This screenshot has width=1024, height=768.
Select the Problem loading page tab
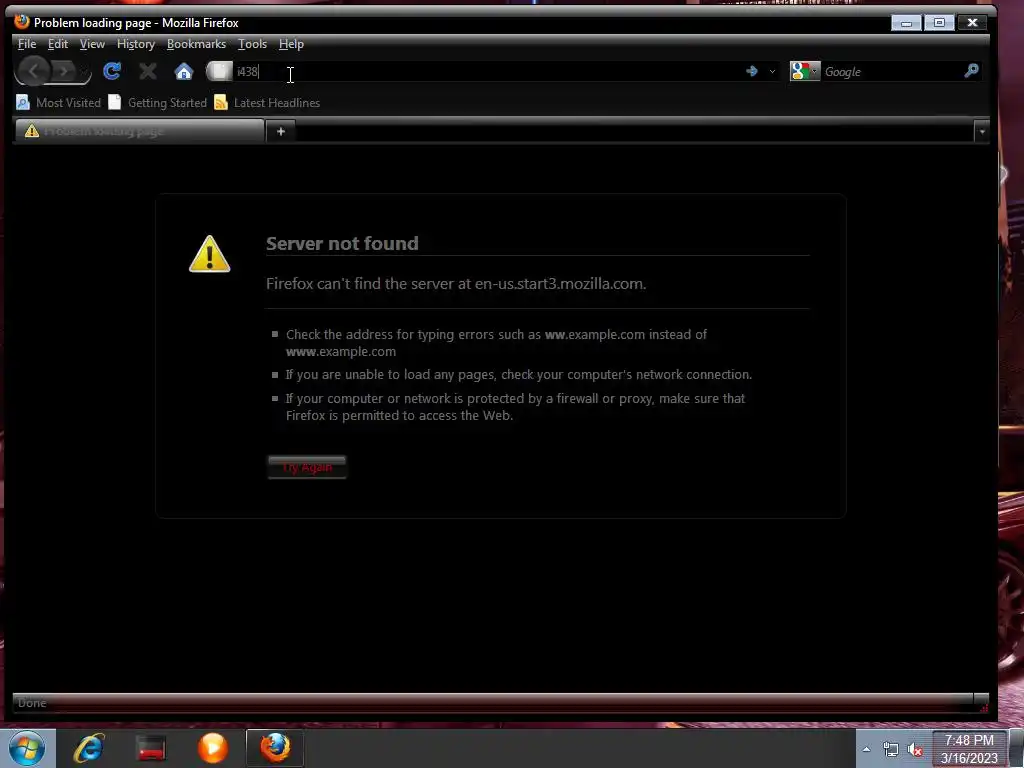point(139,131)
